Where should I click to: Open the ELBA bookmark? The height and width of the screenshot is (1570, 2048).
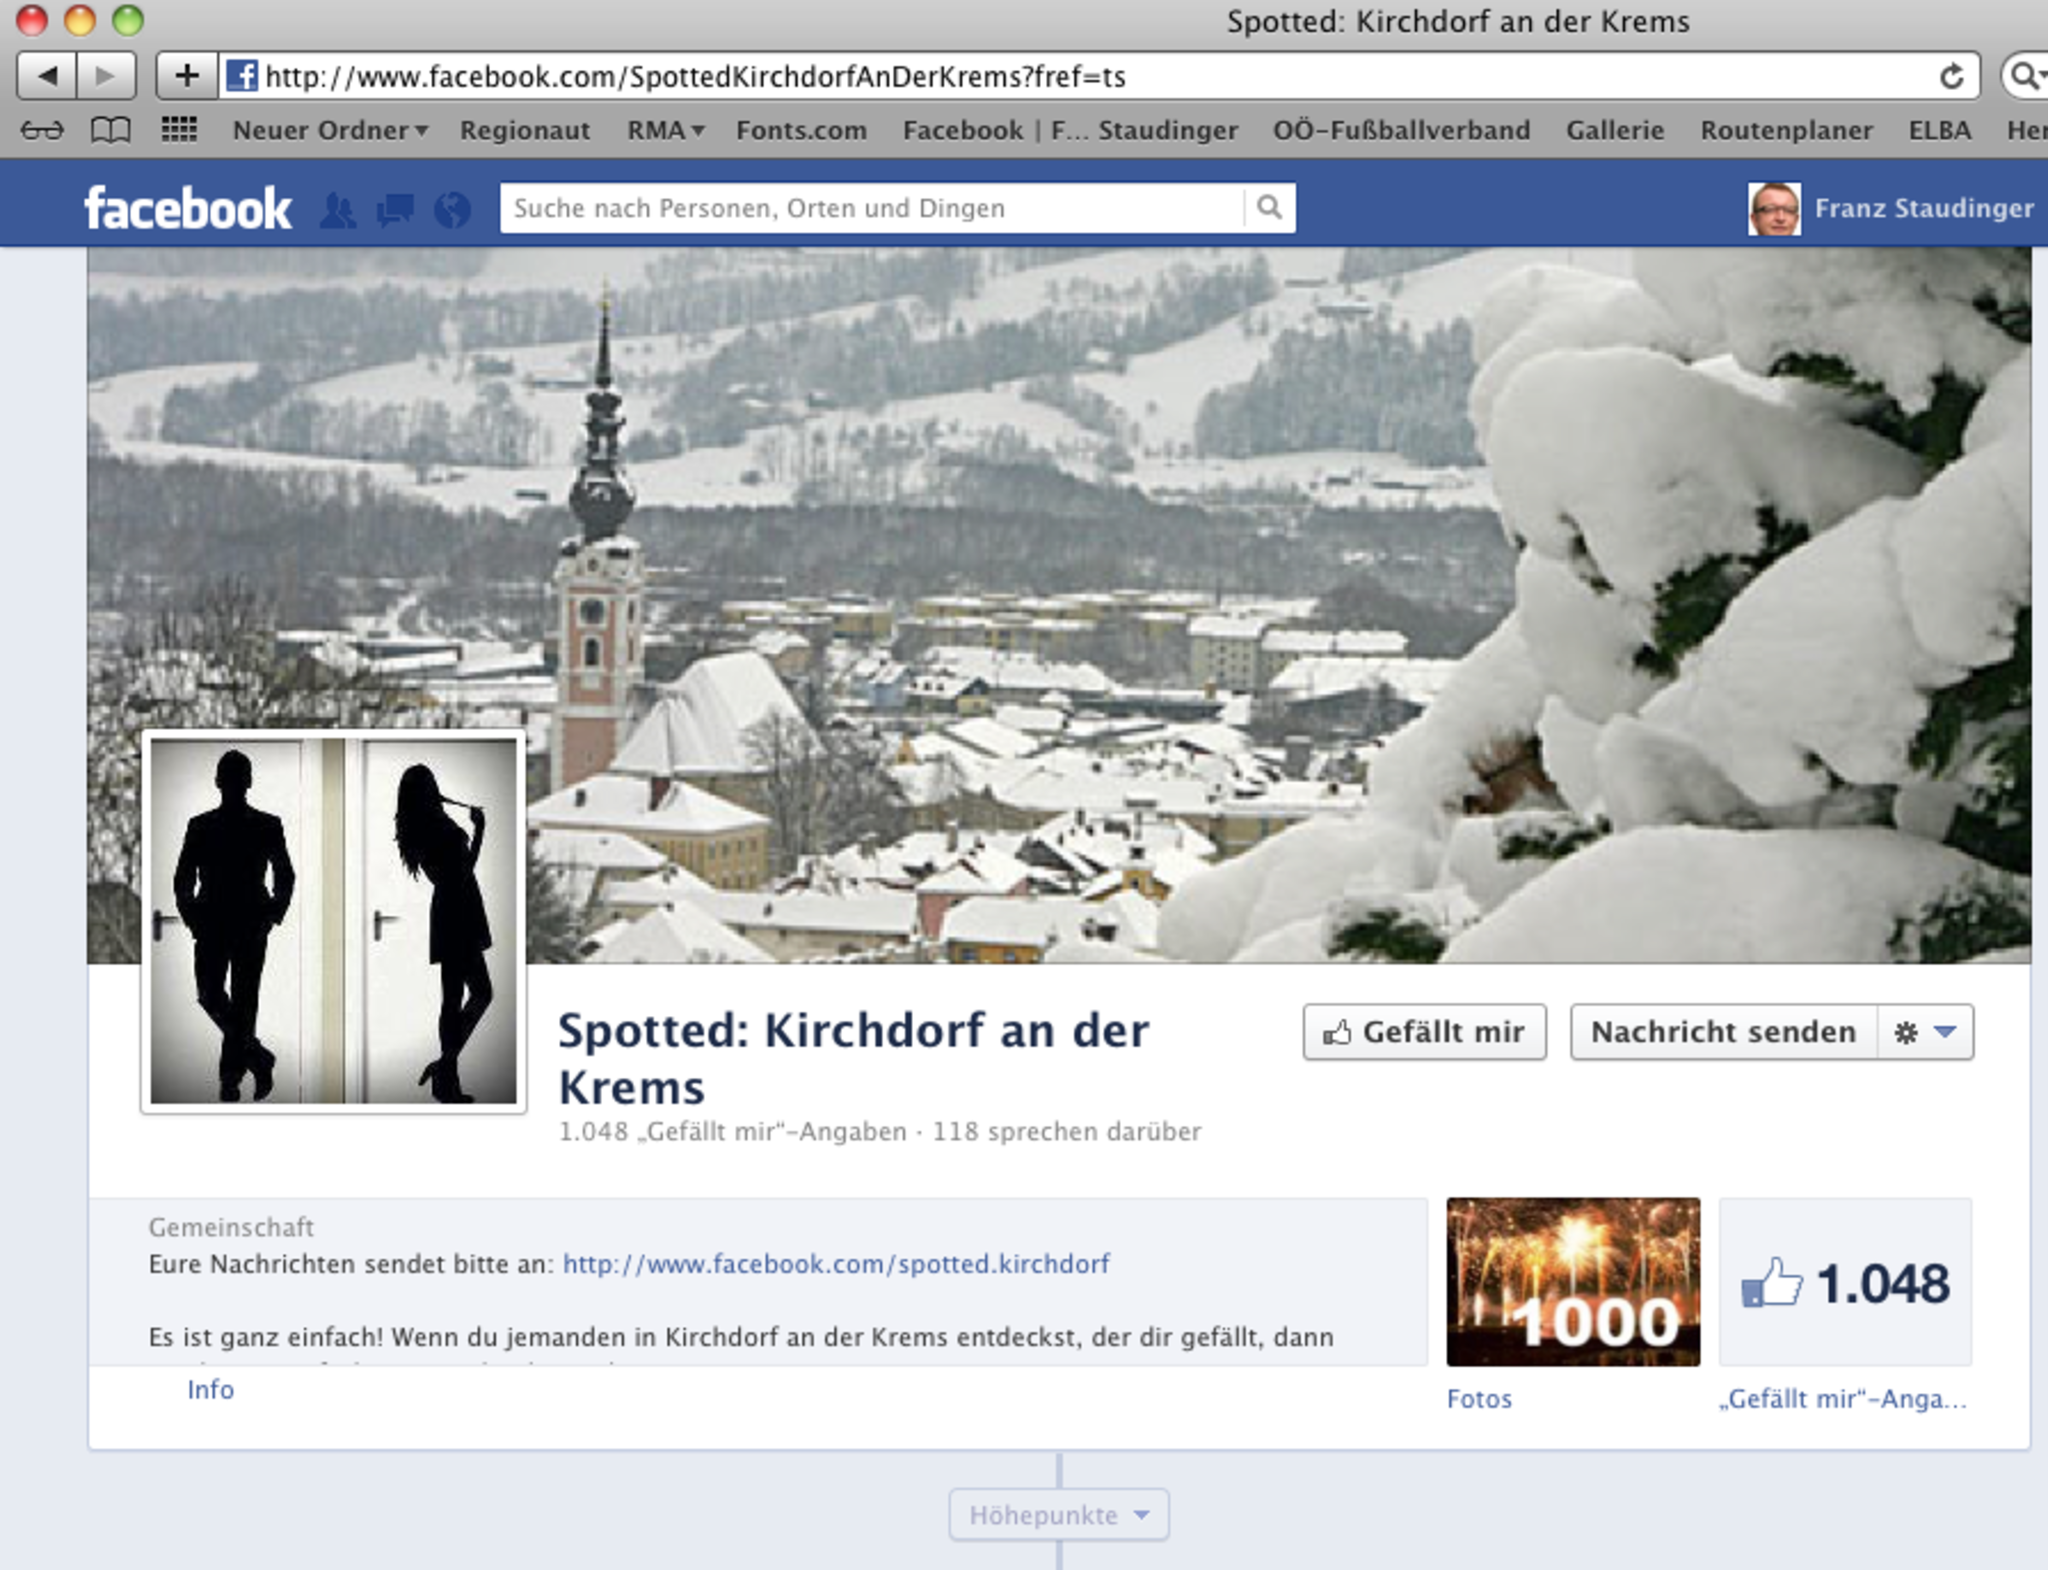(1940, 131)
